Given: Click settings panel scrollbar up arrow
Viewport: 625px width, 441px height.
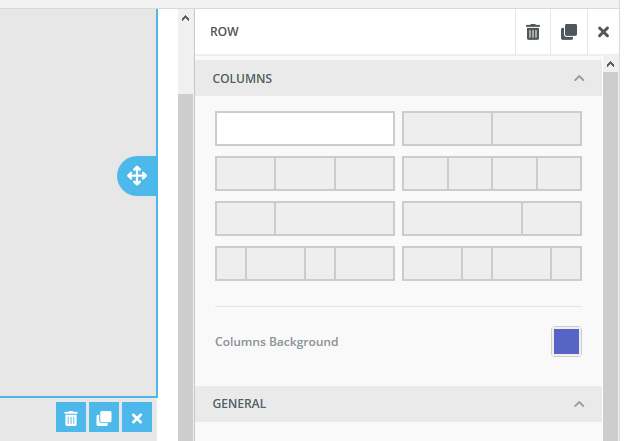Looking at the screenshot, I should pyautogui.click(x=610, y=64).
